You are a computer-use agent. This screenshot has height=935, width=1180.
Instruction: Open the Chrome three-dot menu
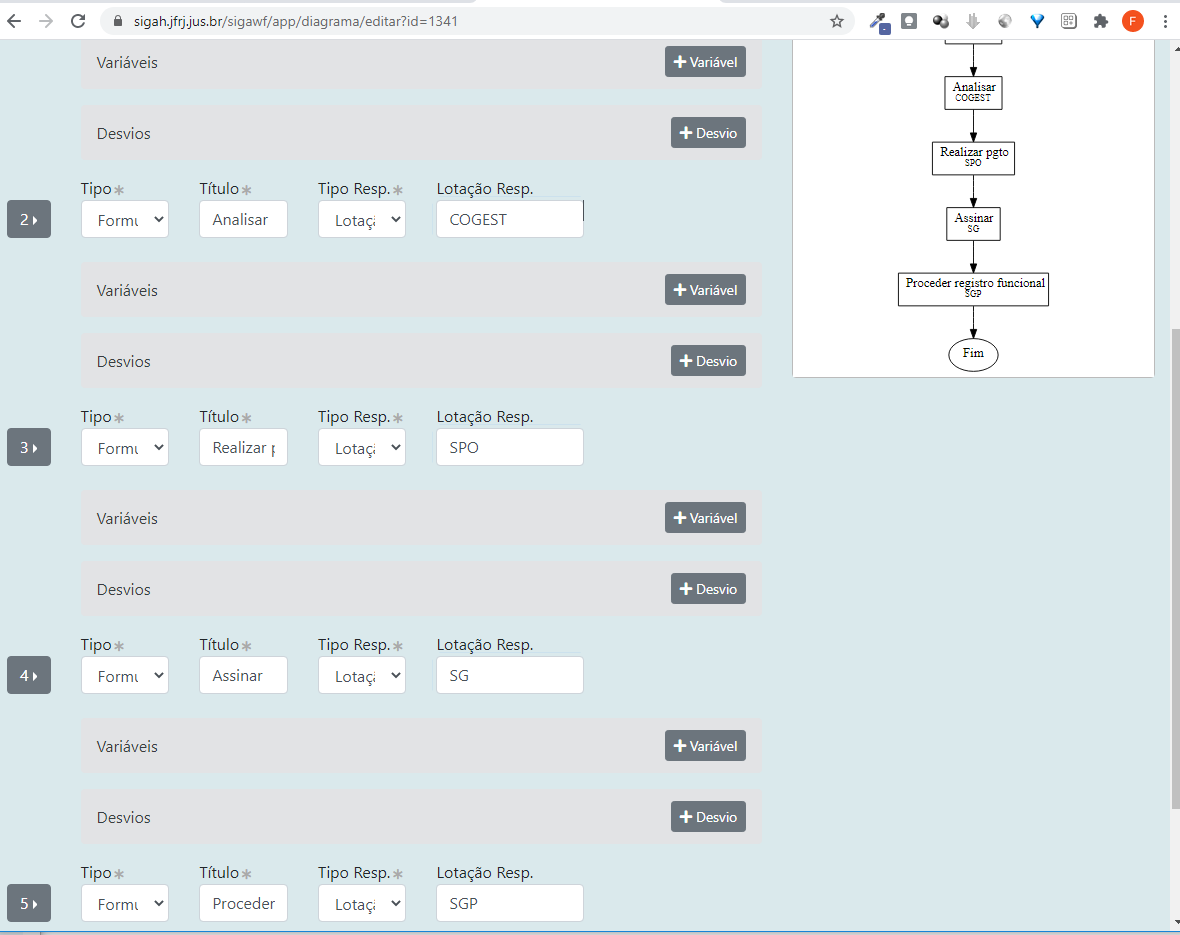click(1165, 21)
